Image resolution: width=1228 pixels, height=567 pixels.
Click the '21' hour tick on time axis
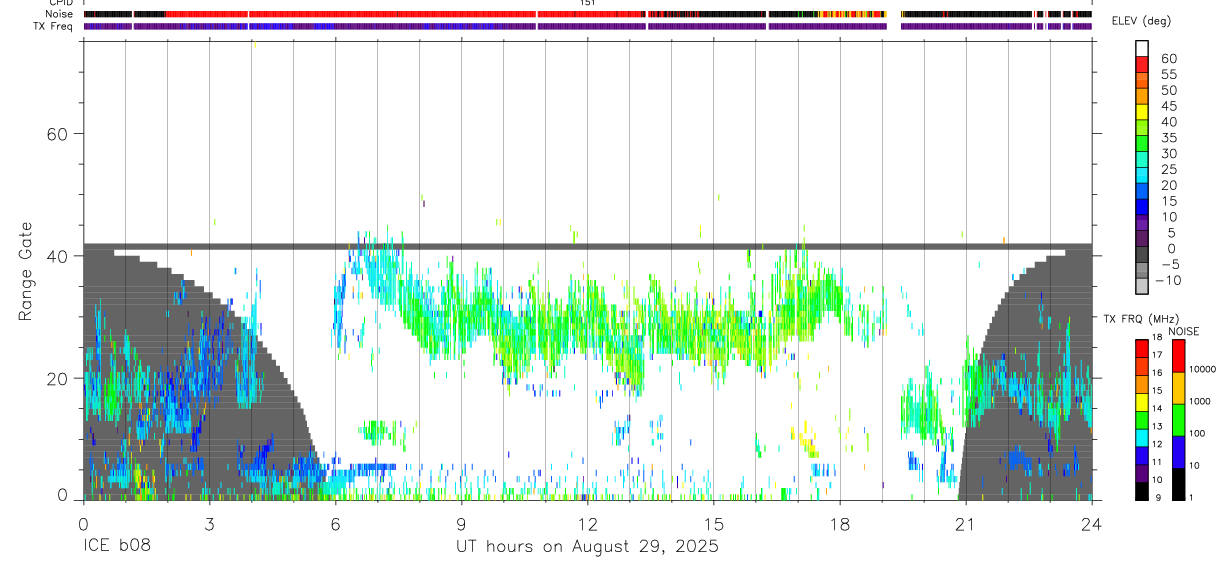tap(965, 523)
